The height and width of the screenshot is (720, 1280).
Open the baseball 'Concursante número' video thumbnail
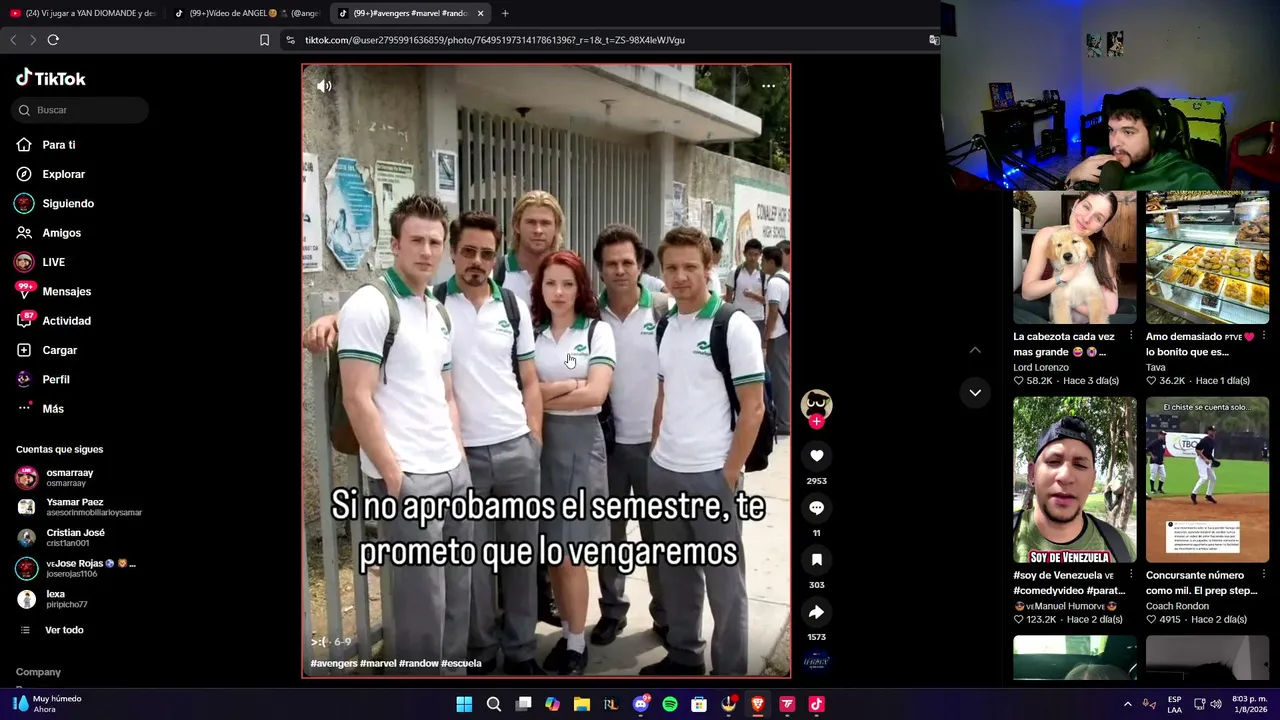pyautogui.click(x=1207, y=480)
